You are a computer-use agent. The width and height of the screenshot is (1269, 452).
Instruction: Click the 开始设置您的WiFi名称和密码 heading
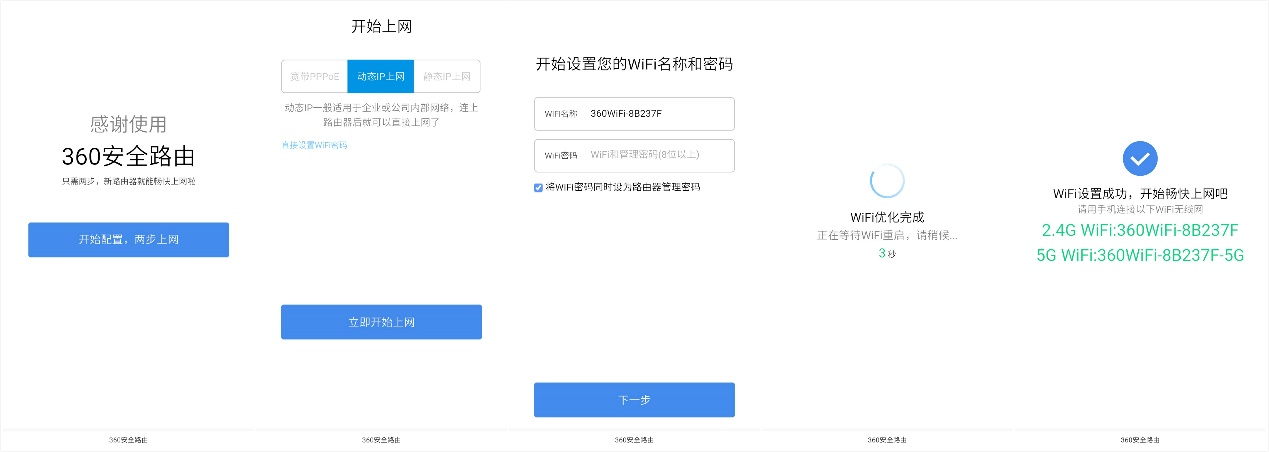pyautogui.click(x=634, y=65)
